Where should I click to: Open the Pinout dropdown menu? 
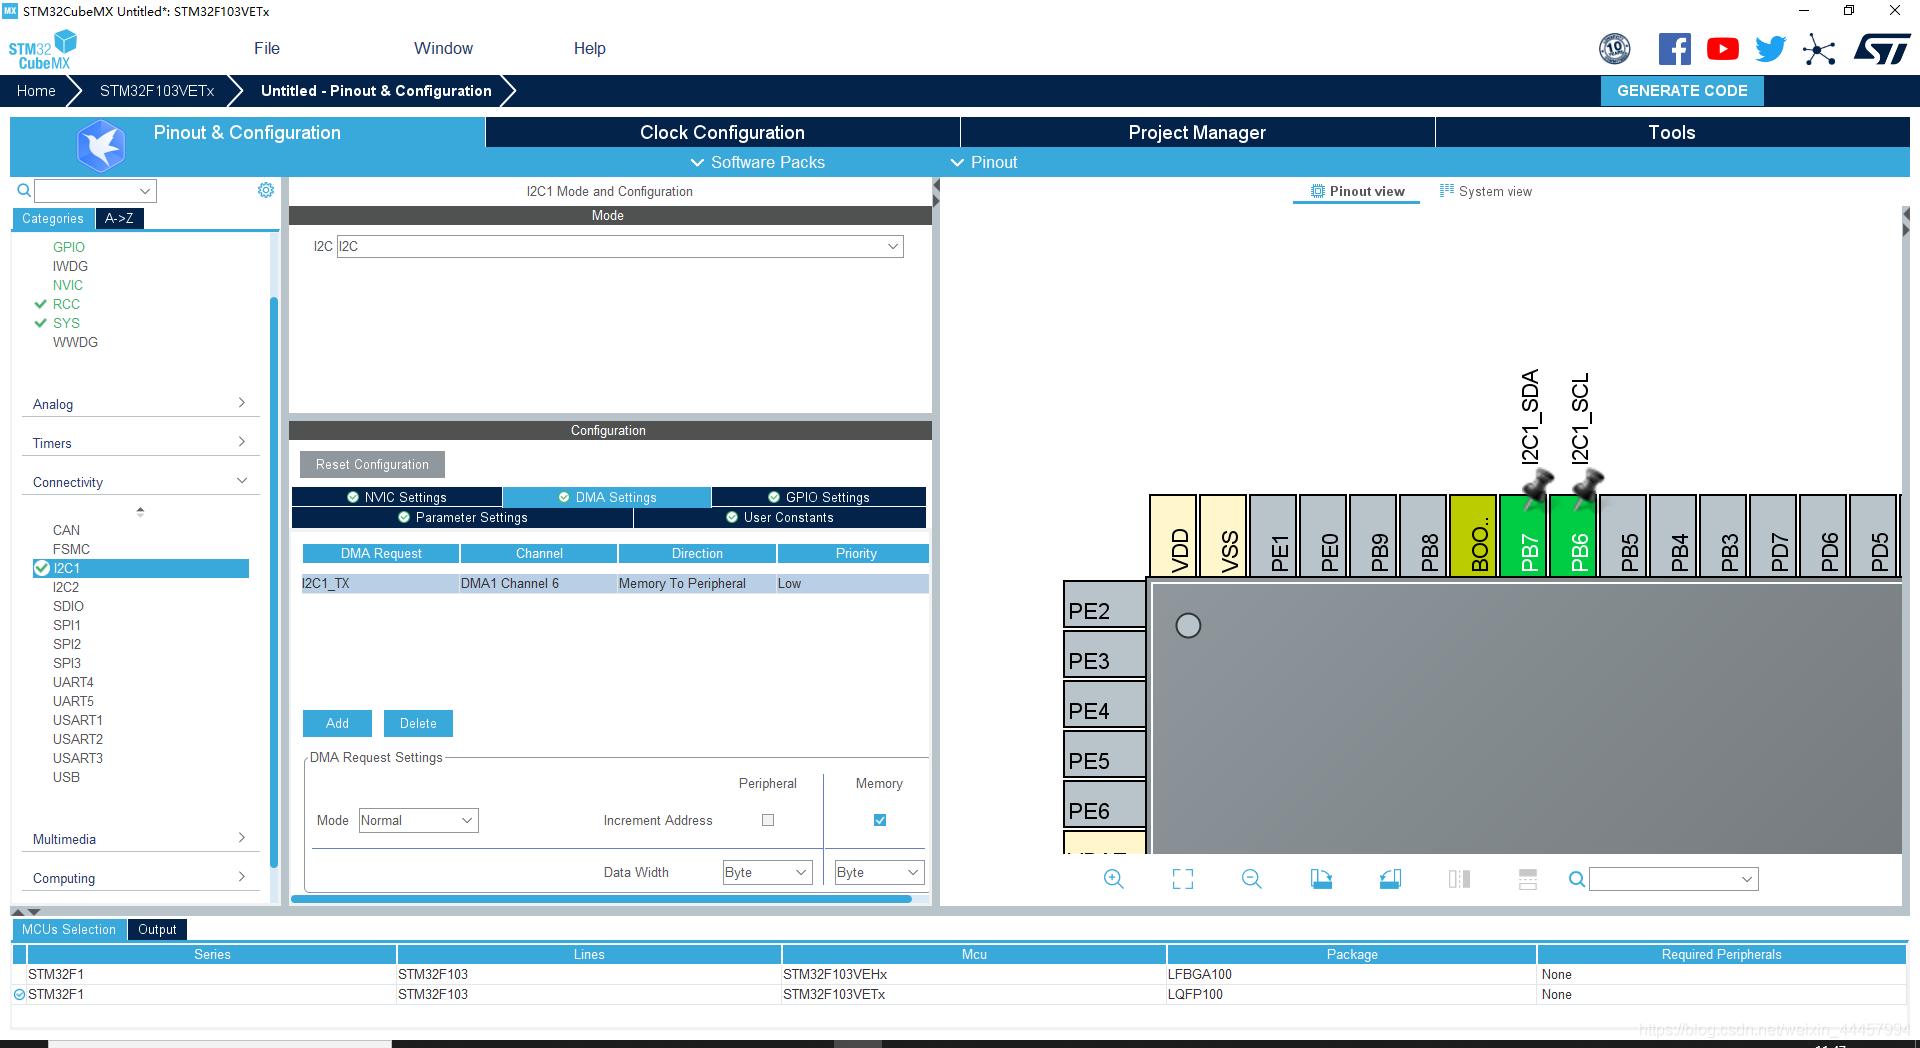coord(984,162)
